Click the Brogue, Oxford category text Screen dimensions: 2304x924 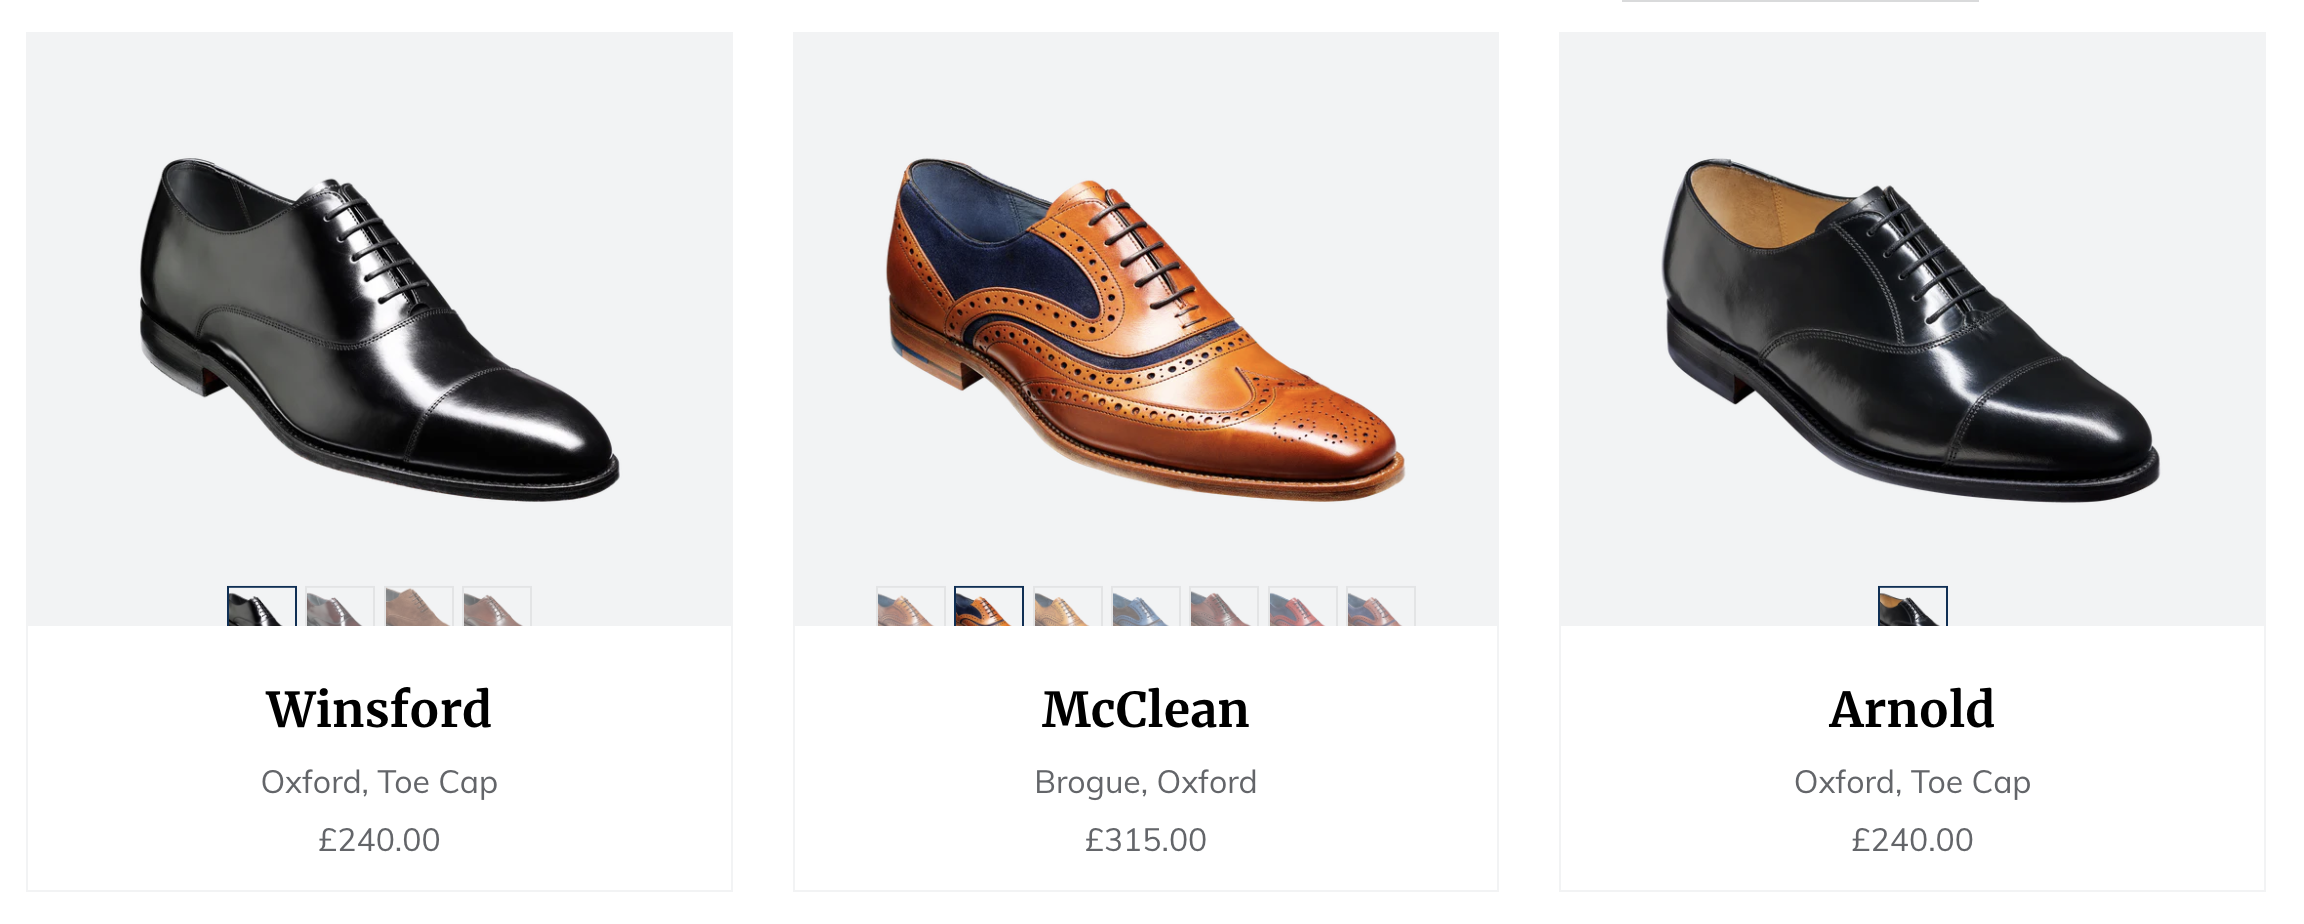point(1146,782)
